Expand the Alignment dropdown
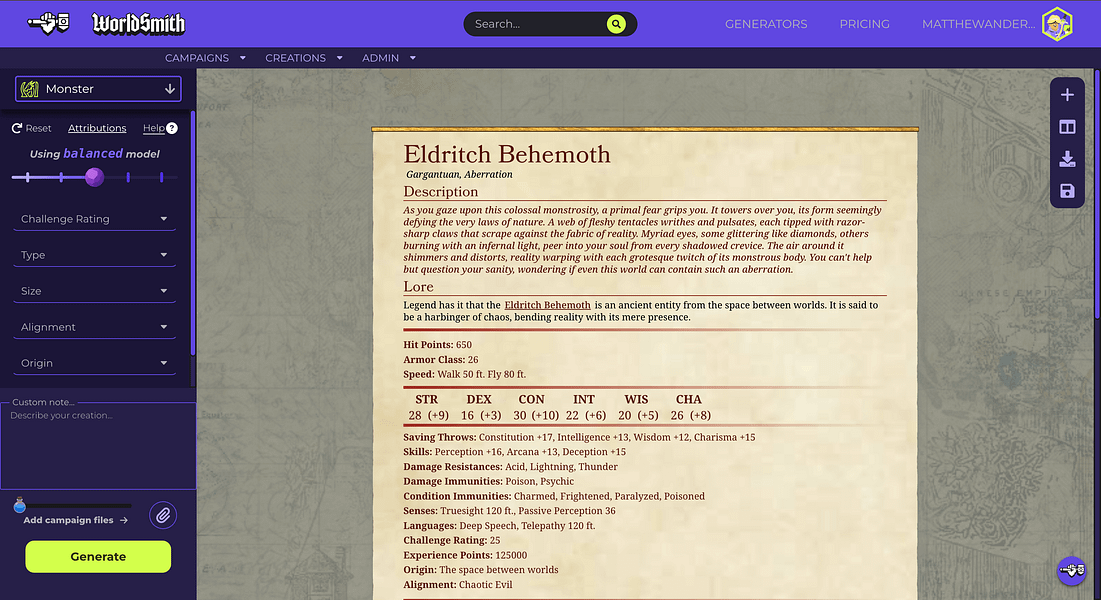1101x600 pixels. pos(94,327)
